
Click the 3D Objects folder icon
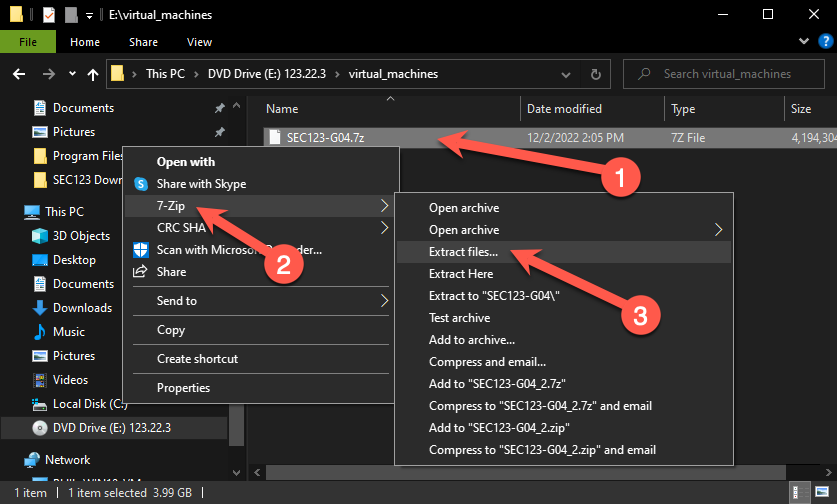(x=40, y=236)
